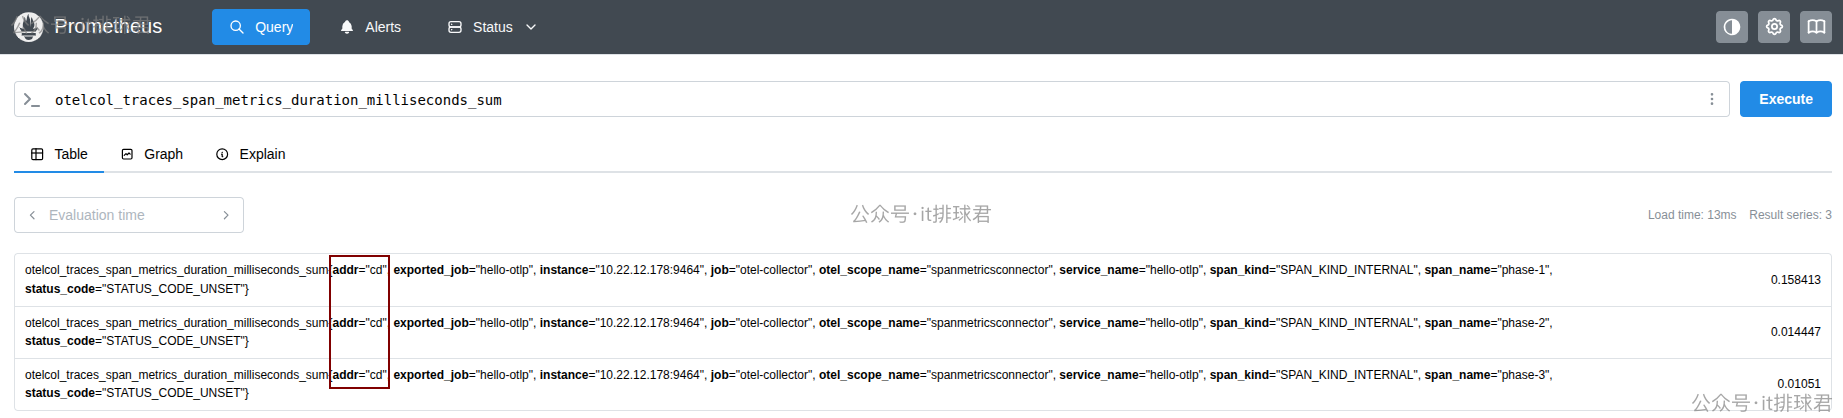Click the Load time: 13ms text

pos(1692,215)
